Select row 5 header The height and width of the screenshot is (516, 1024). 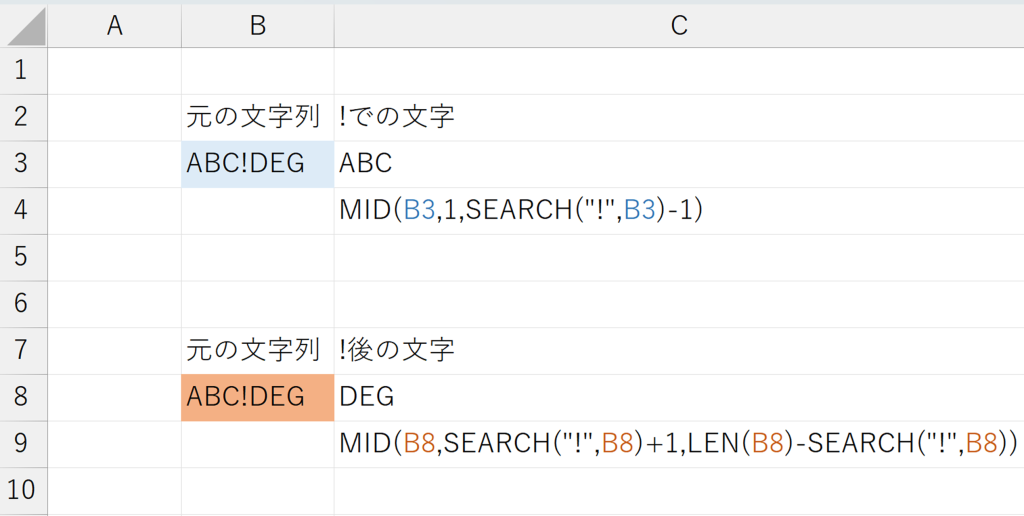click(x=23, y=257)
